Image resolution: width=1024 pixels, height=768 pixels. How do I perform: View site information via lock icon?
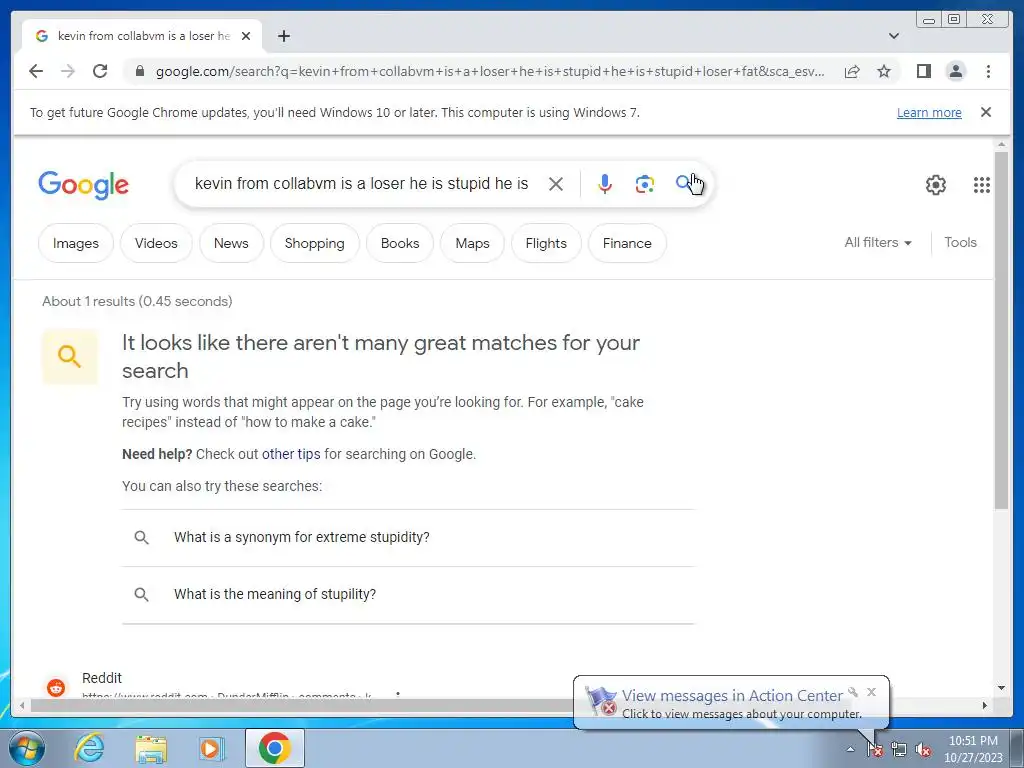tap(139, 71)
